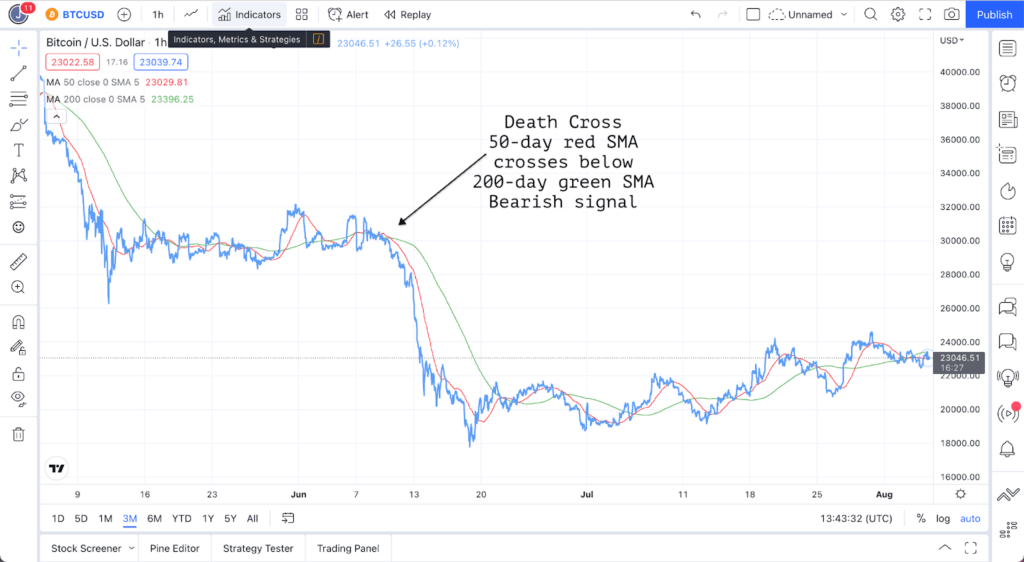
Task: Open the user profile avatar menu
Action: point(20,14)
